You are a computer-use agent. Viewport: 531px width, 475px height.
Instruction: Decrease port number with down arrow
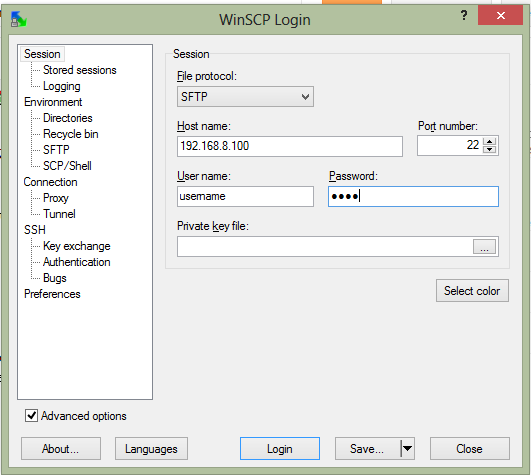(x=489, y=149)
